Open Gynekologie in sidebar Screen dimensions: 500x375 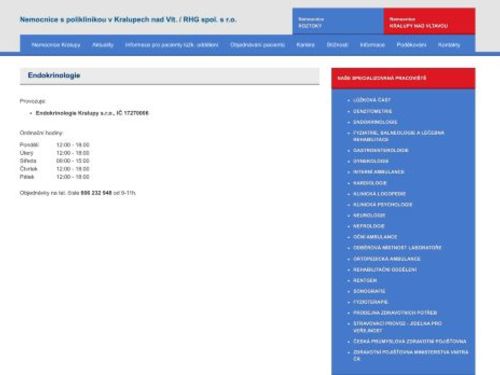[371, 161]
